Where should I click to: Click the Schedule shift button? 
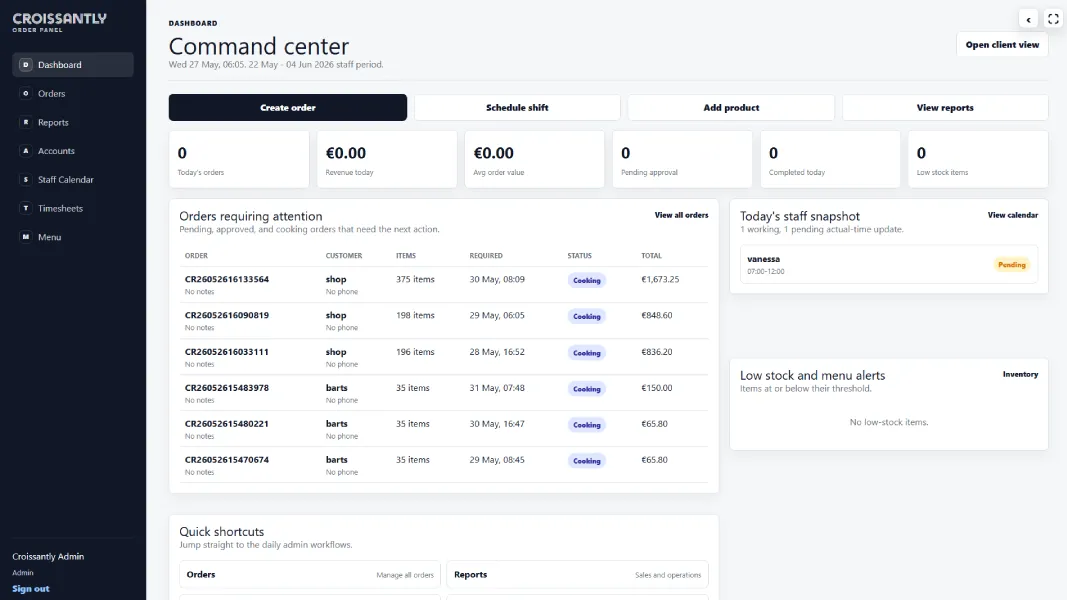pos(517,107)
